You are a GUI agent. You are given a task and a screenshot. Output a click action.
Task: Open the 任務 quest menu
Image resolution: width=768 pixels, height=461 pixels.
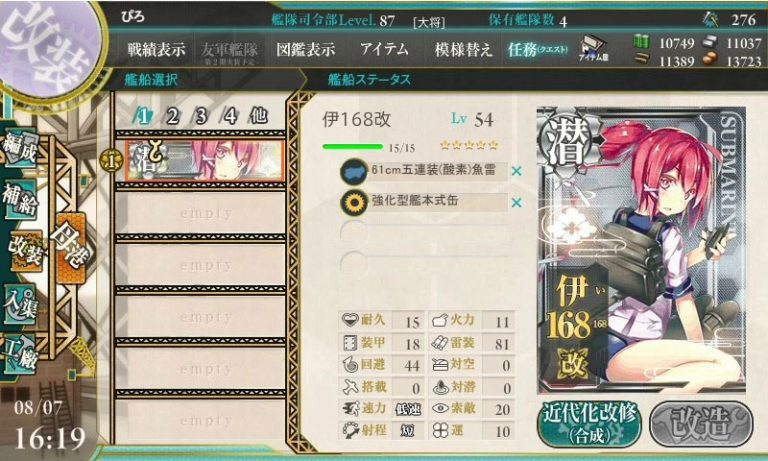(x=538, y=49)
